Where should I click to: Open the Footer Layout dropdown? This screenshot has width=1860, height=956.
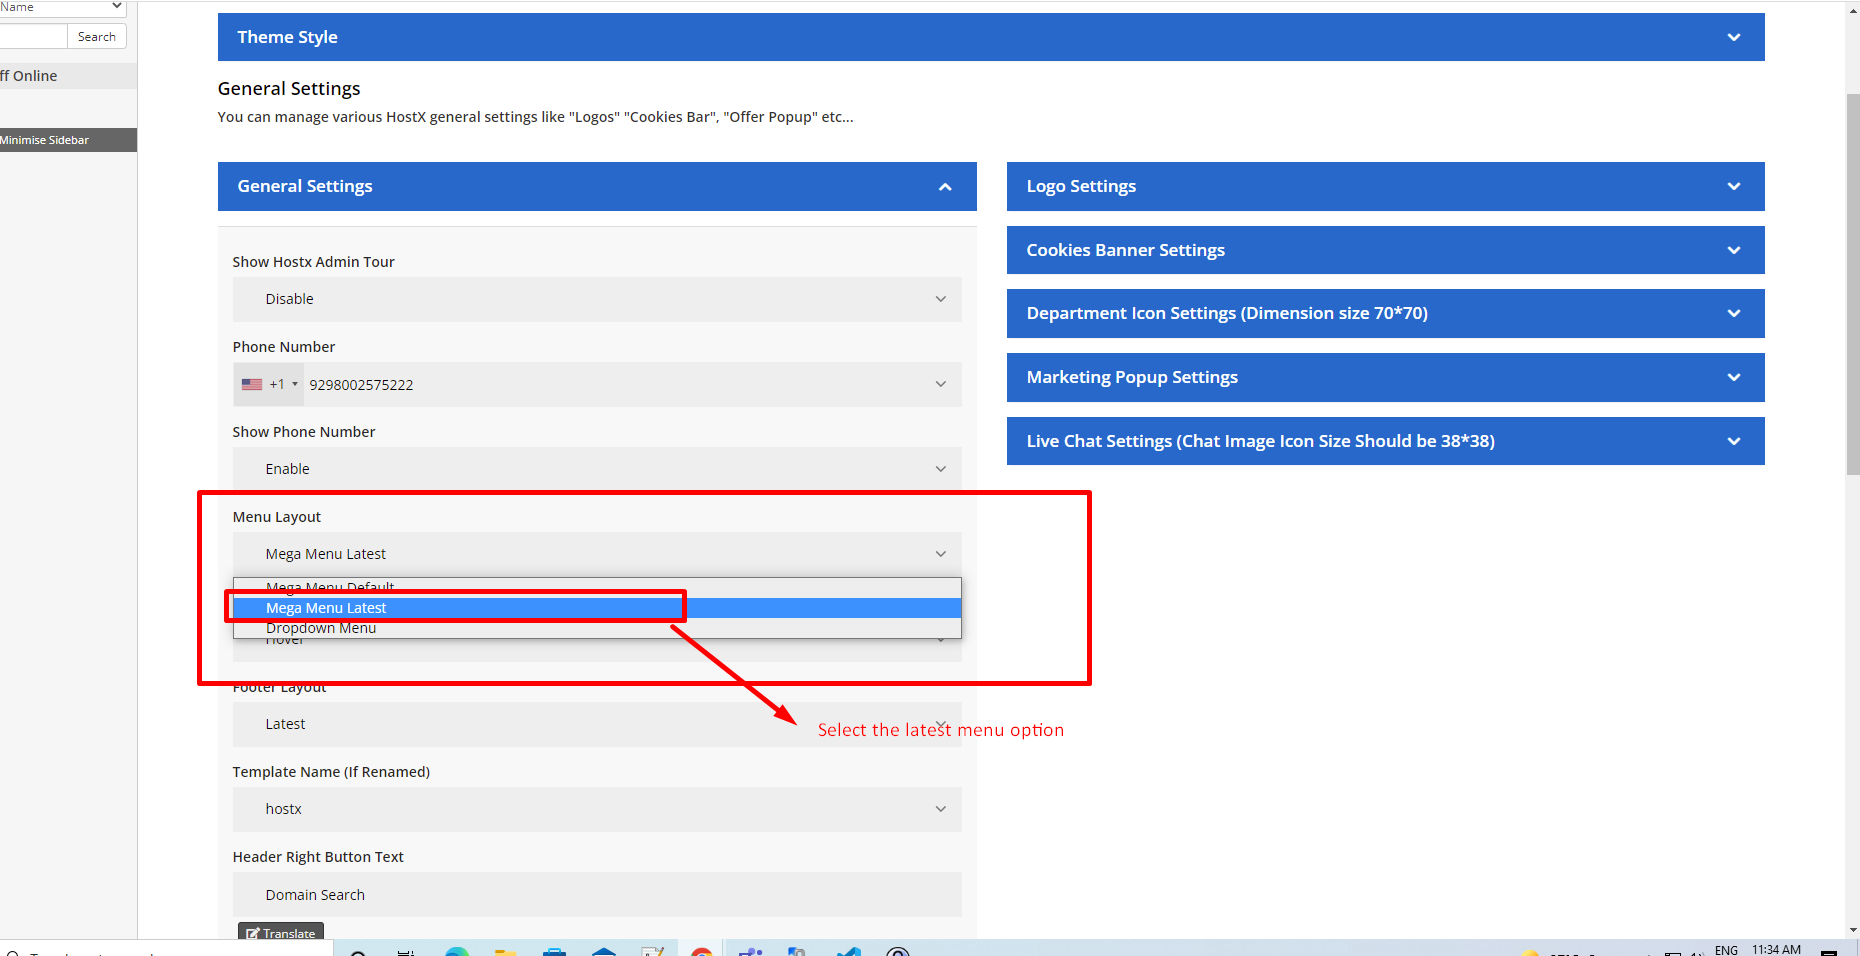597,724
